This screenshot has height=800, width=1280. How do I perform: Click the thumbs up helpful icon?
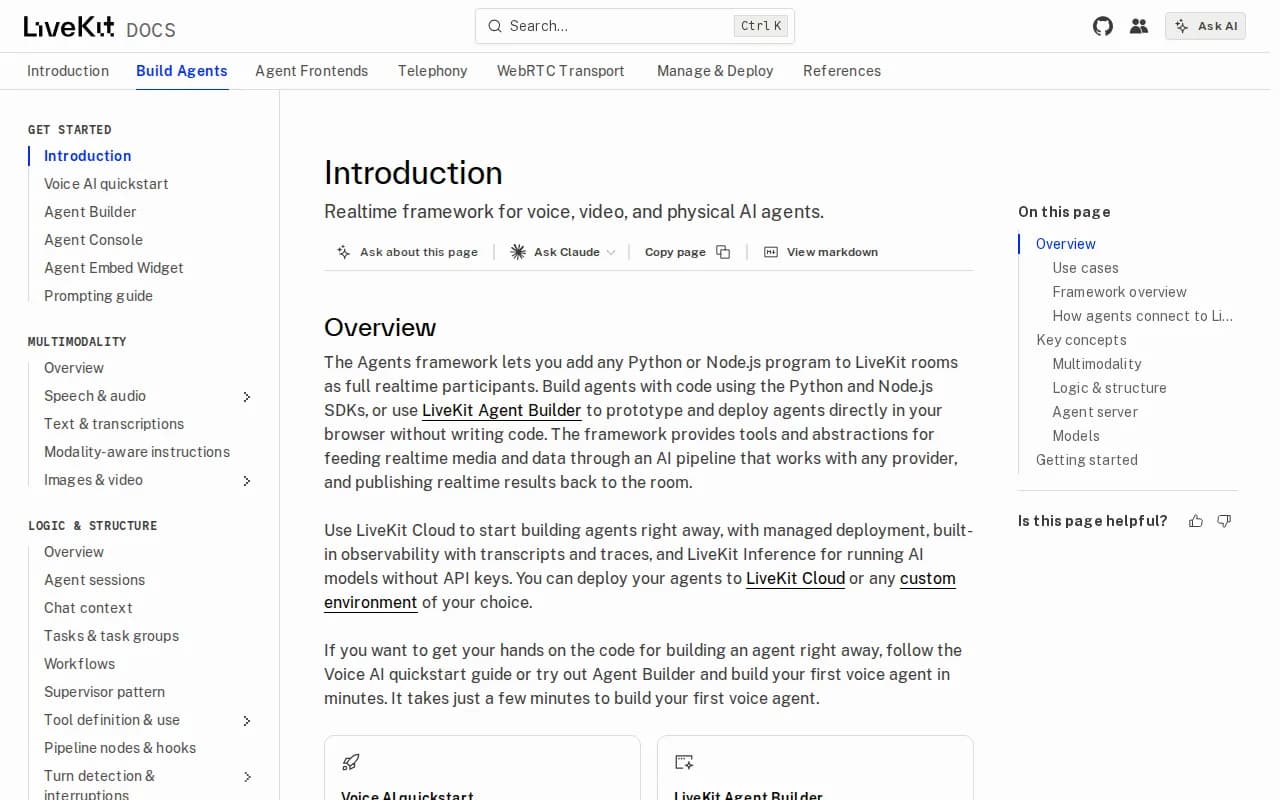coord(1196,521)
